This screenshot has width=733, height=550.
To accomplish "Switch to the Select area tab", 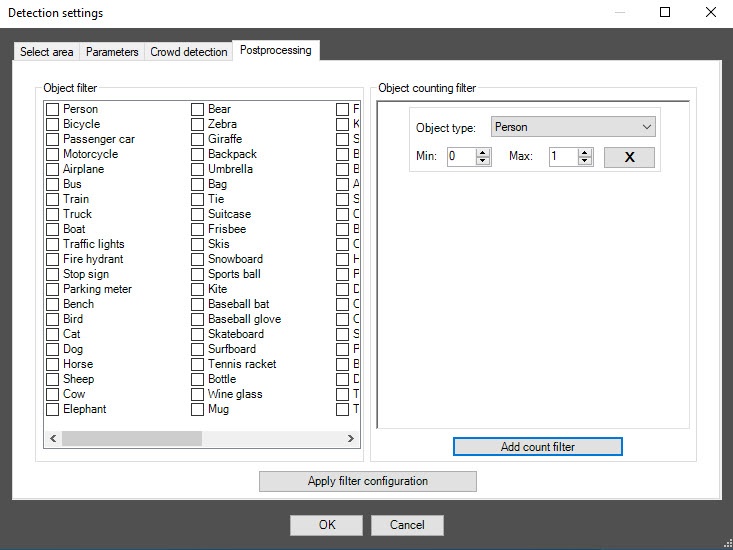I will click(x=47, y=52).
